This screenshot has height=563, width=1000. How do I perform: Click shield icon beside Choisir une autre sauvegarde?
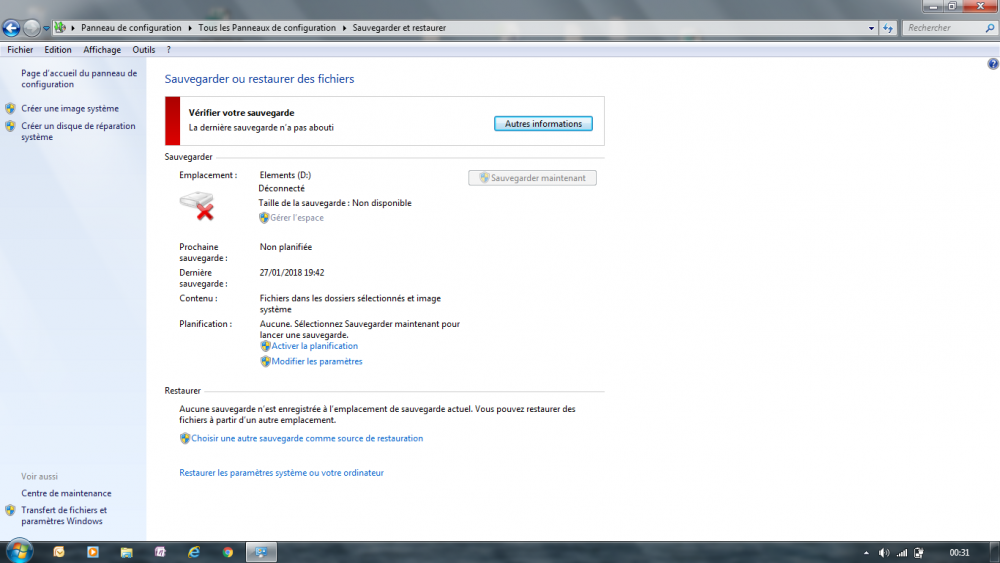pyautogui.click(x=185, y=438)
